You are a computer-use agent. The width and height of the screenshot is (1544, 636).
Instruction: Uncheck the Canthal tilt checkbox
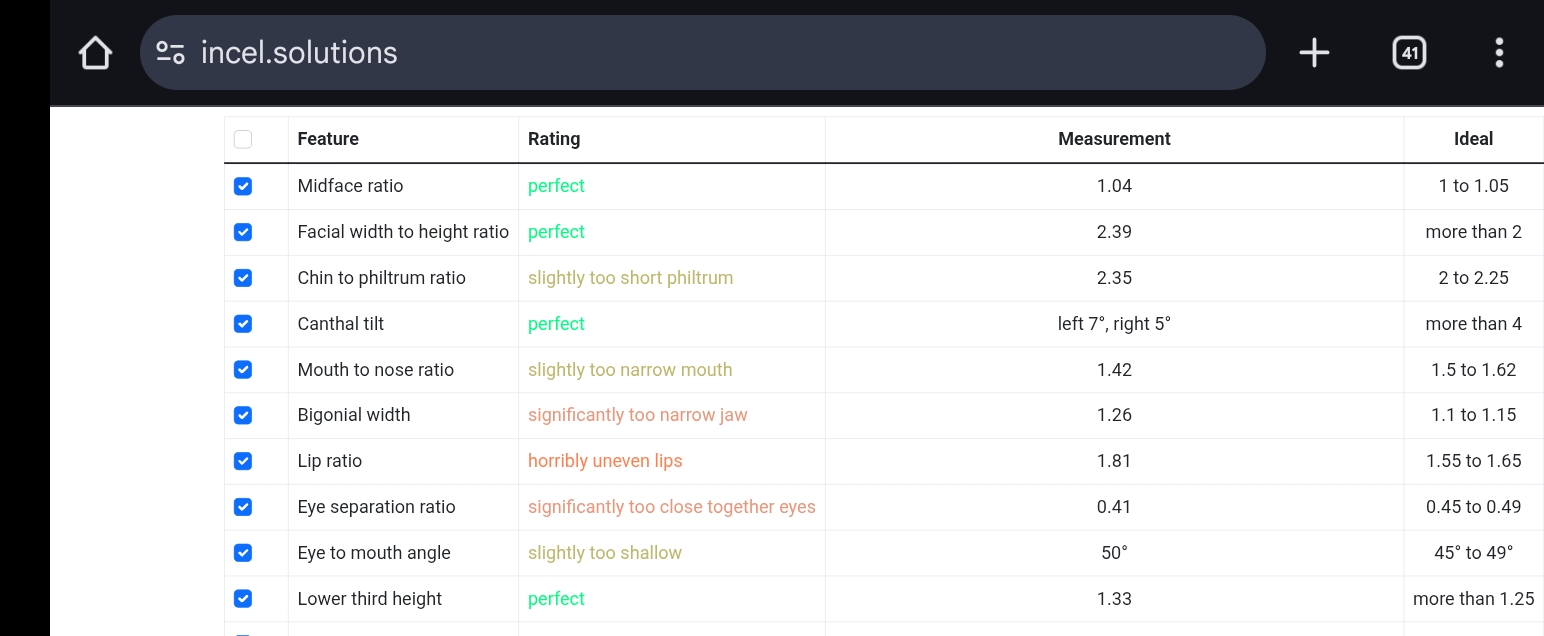coord(243,324)
